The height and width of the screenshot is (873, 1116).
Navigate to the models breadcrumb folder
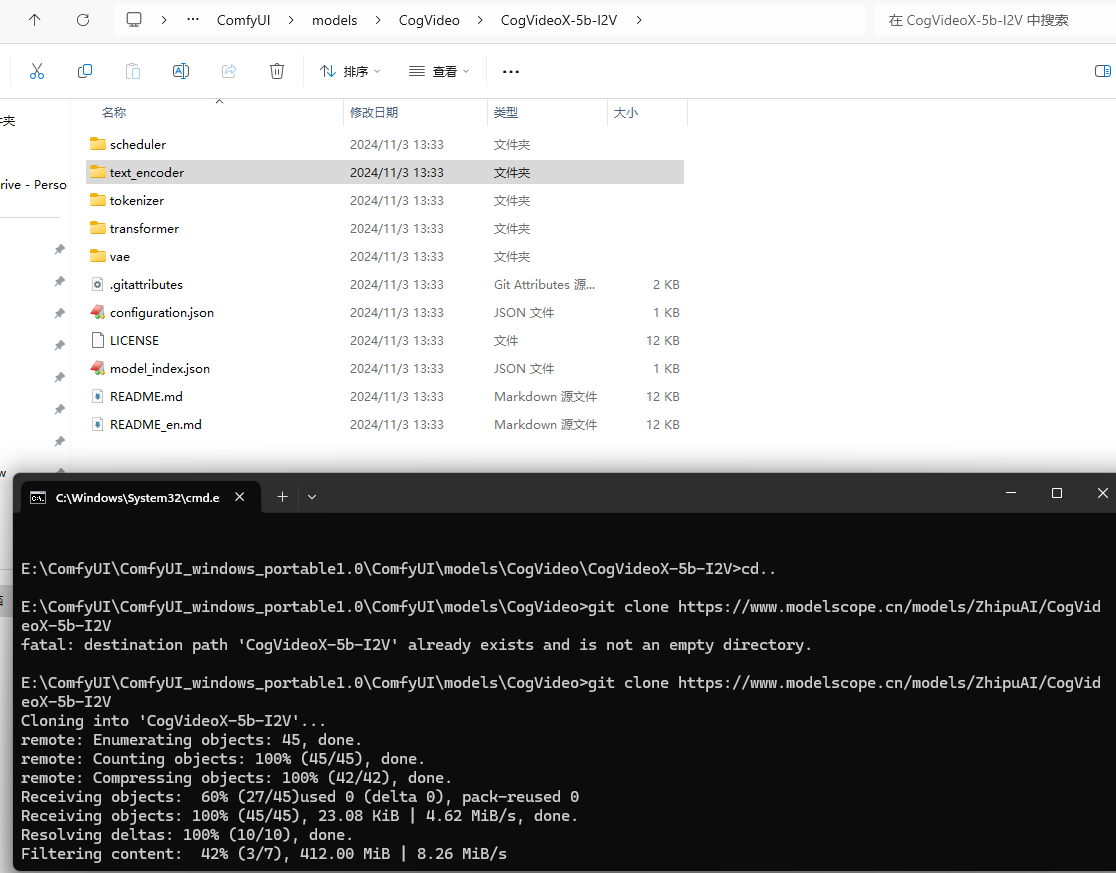click(335, 20)
